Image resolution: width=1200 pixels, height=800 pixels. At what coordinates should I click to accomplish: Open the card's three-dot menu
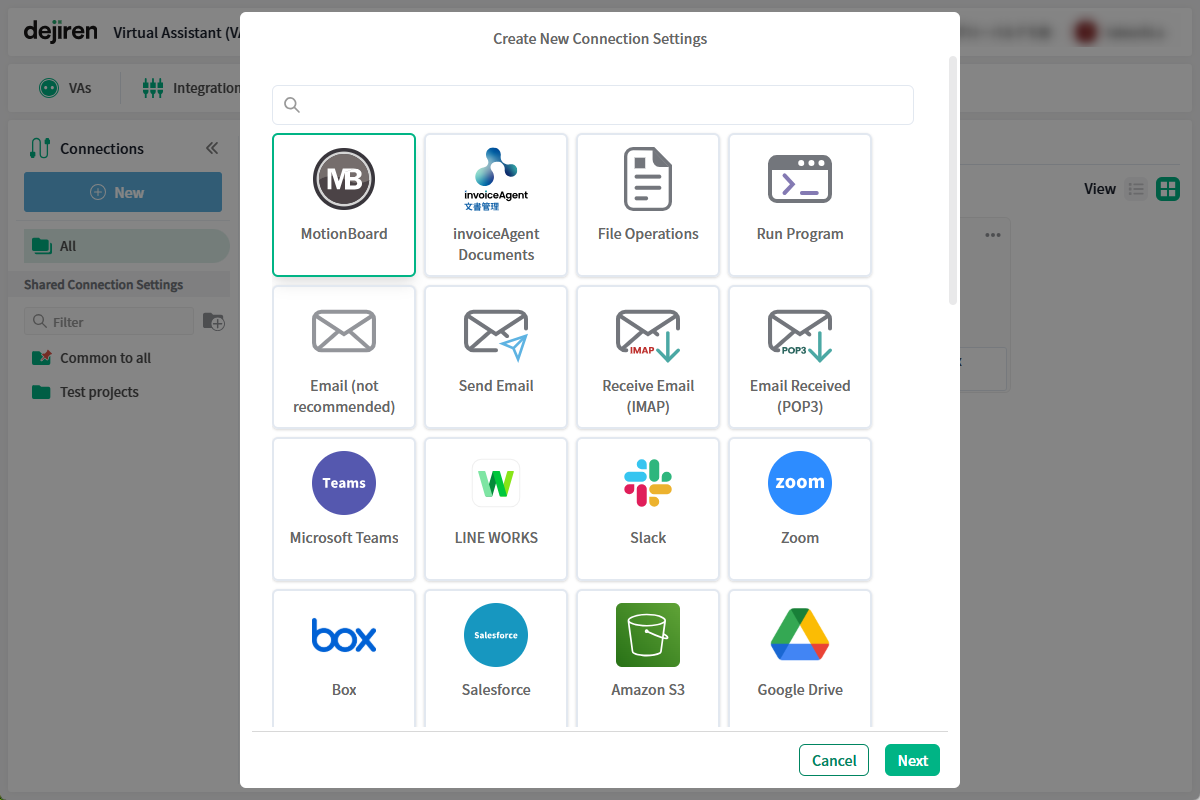click(x=993, y=235)
